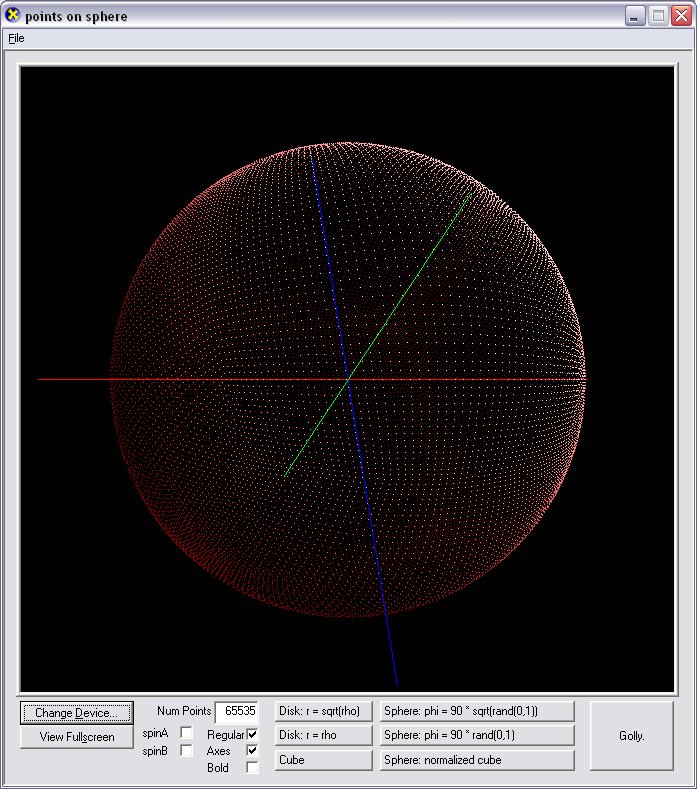Click the points on sphere title bar icon
697x789 pixels.
pyautogui.click(x=13, y=15)
